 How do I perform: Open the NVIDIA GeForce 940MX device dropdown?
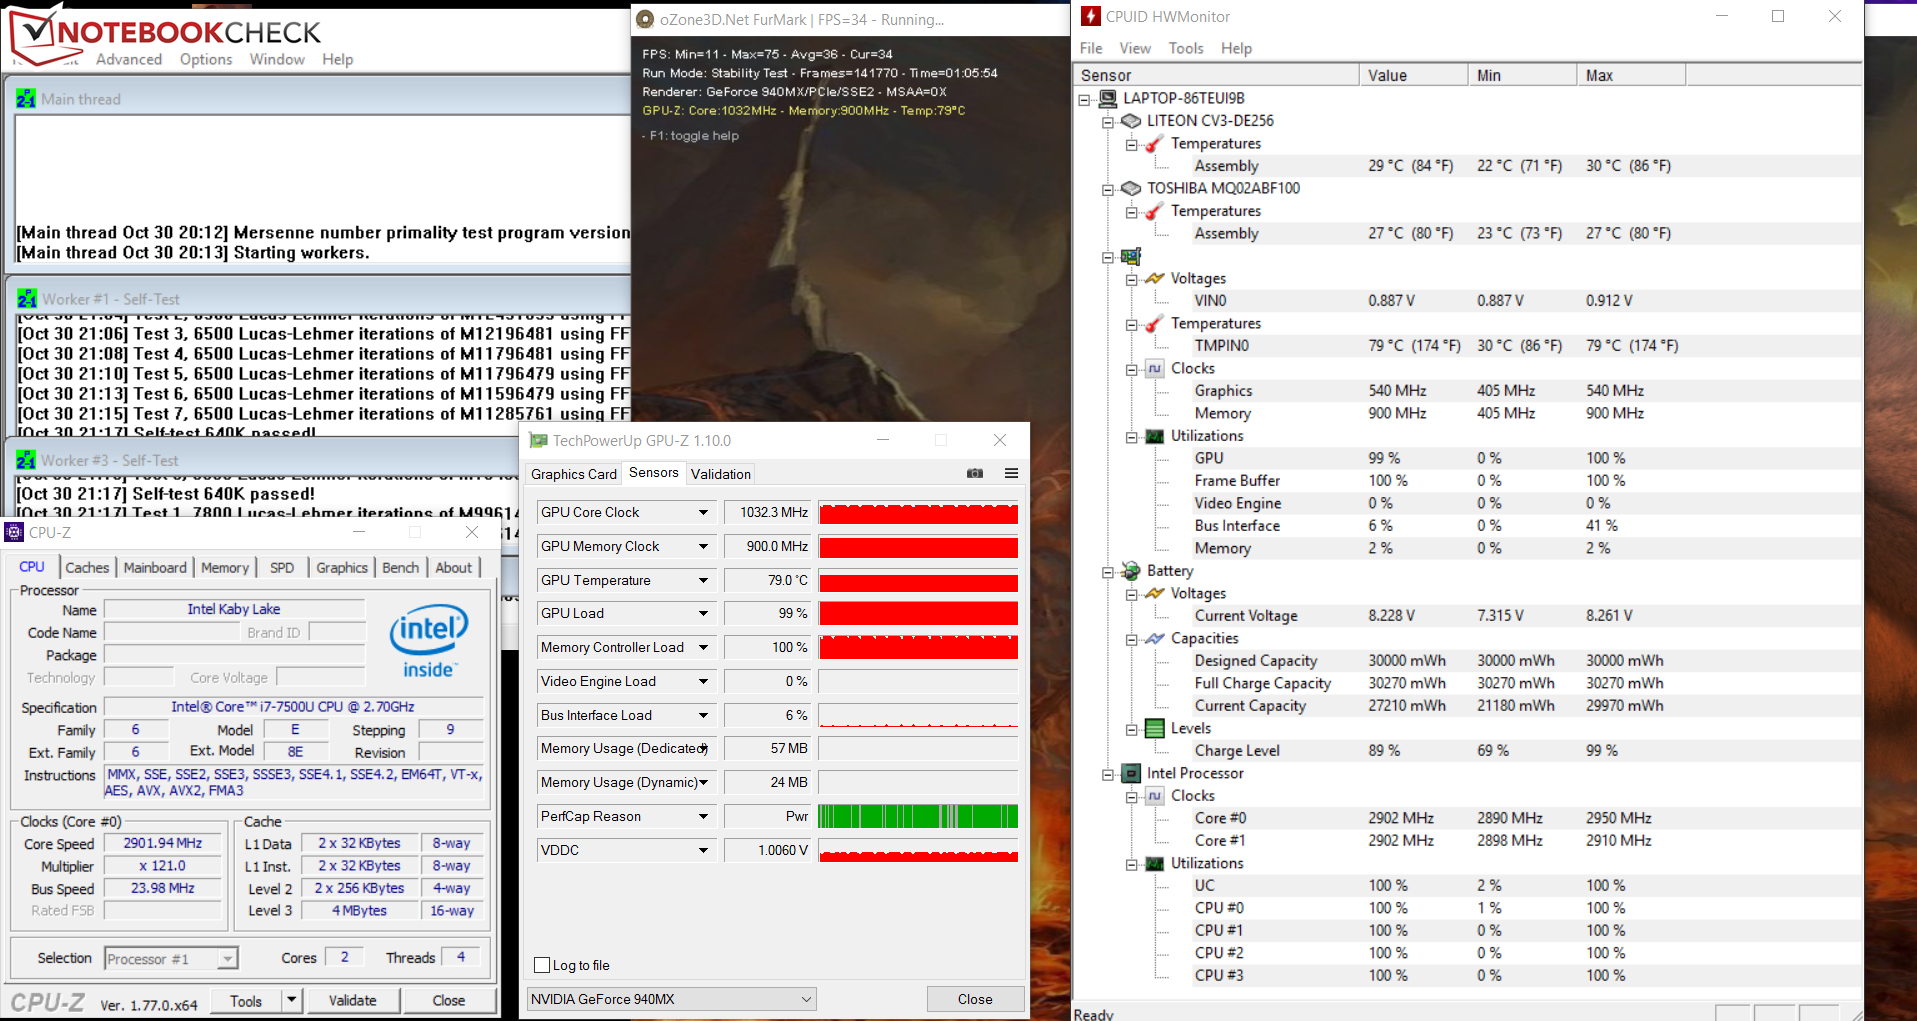point(672,999)
